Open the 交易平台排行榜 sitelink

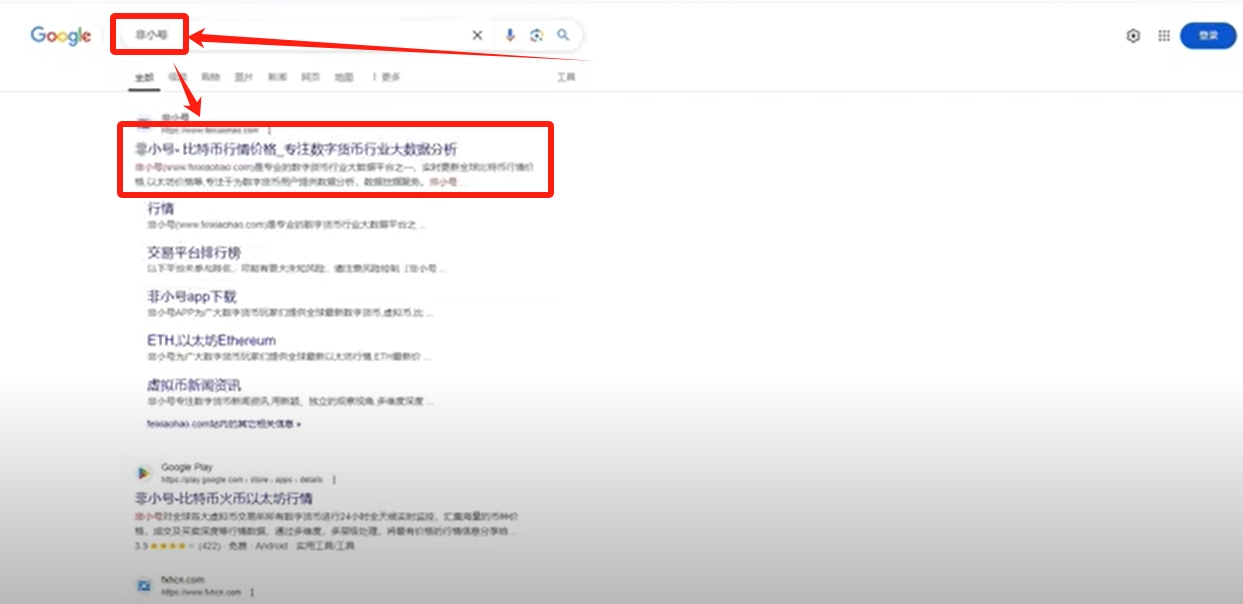coord(194,252)
